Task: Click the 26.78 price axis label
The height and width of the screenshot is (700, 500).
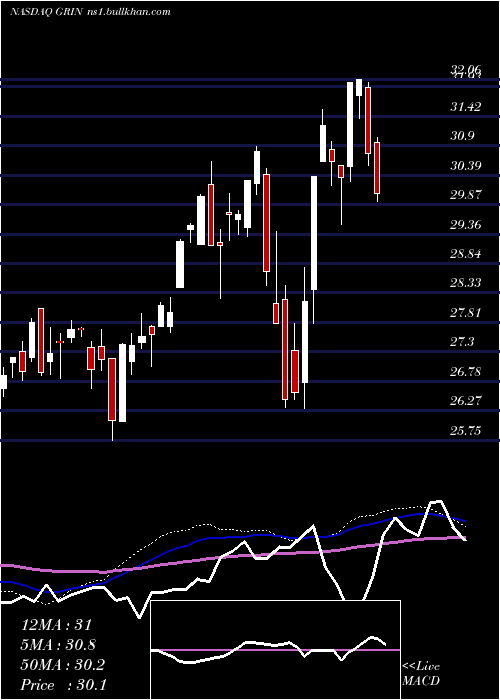Action: [x=466, y=371]
